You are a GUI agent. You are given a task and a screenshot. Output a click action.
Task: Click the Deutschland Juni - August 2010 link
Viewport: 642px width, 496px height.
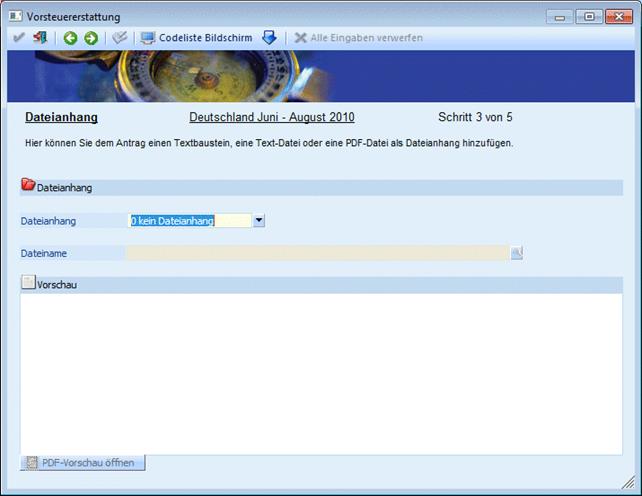tap(271, 117)
